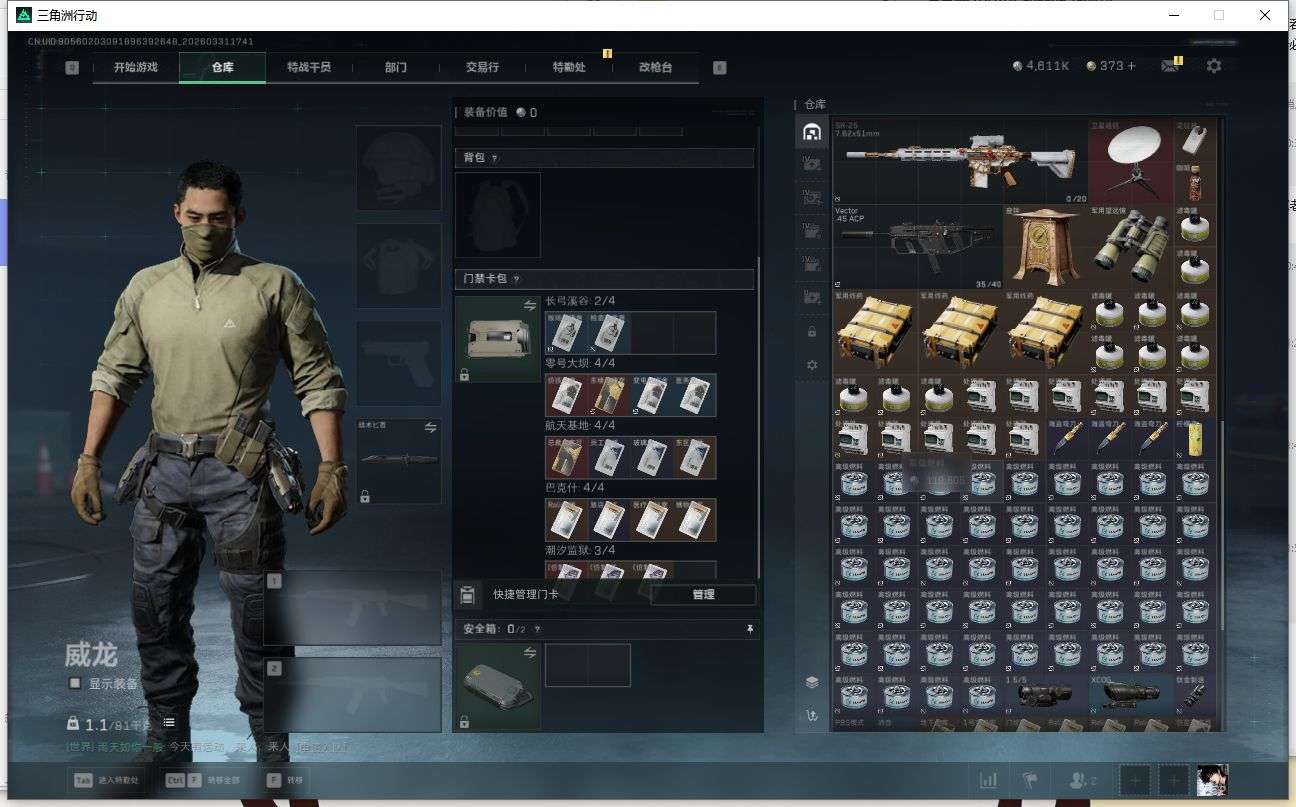Screen dimensions: 1296x807
Task: Click the 转移 button at bottom
Action: point(286,780)
